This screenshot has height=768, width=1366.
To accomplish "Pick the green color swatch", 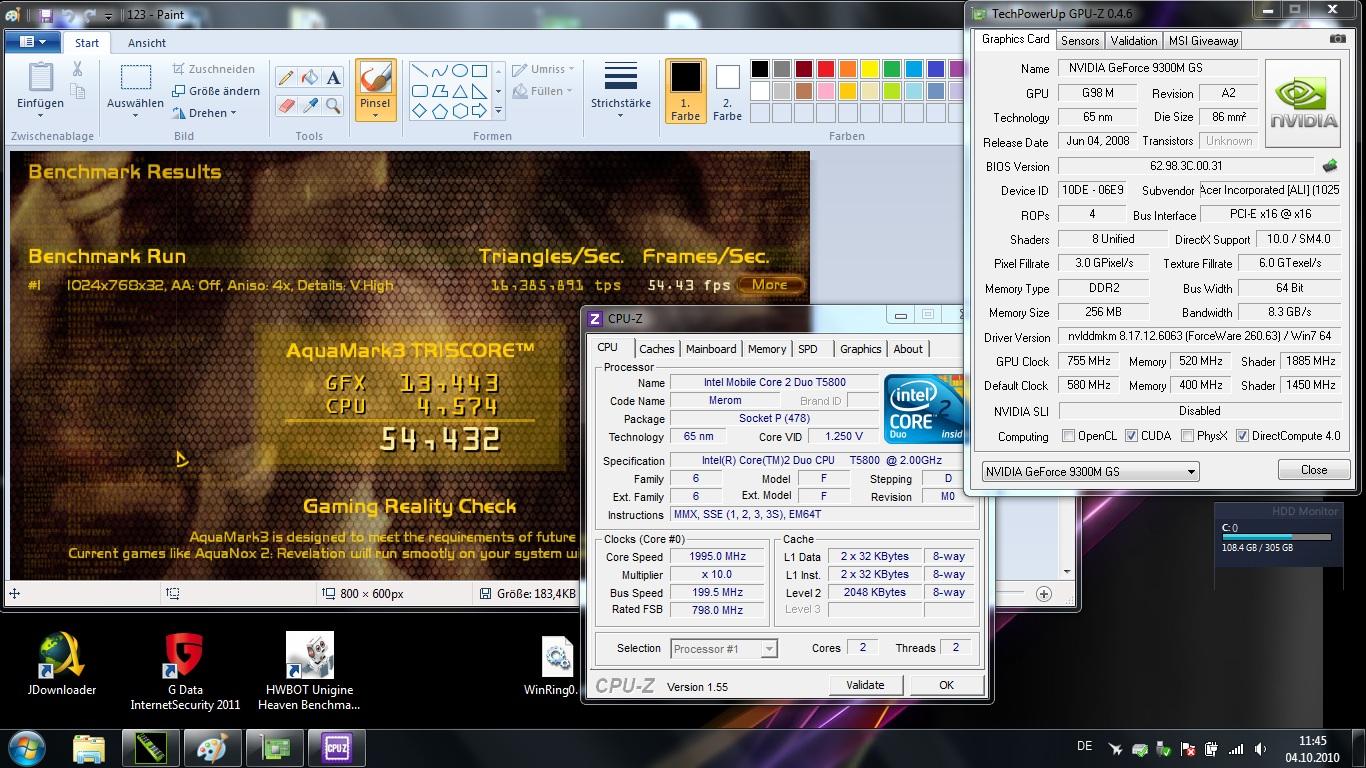I will (x=892, y=69).
